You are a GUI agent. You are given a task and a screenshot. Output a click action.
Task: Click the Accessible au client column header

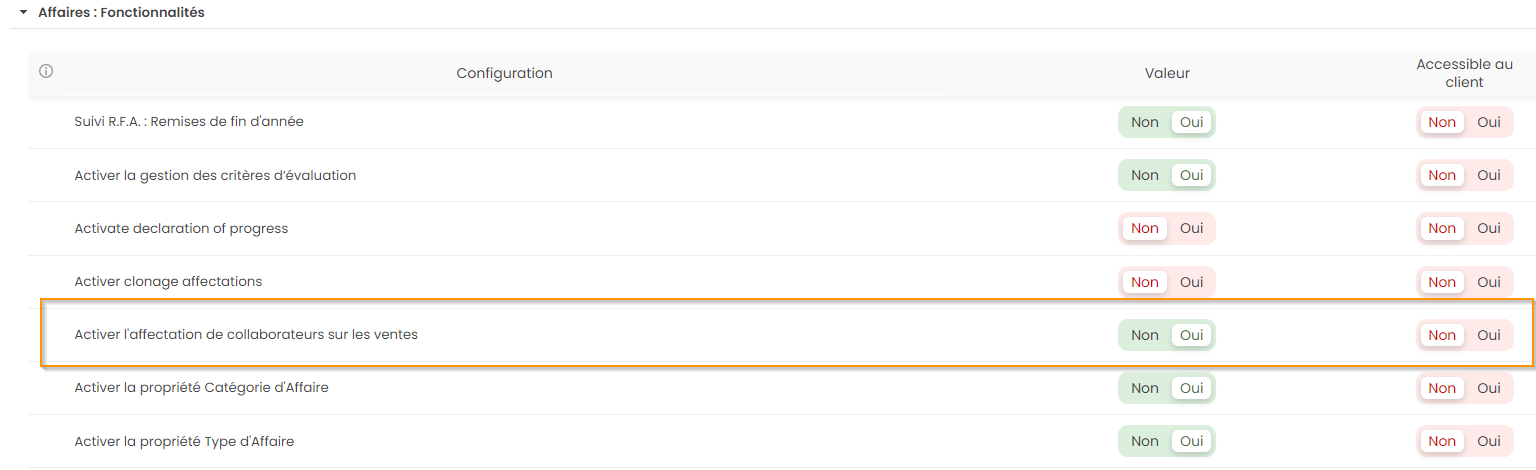coord(1464,73)
